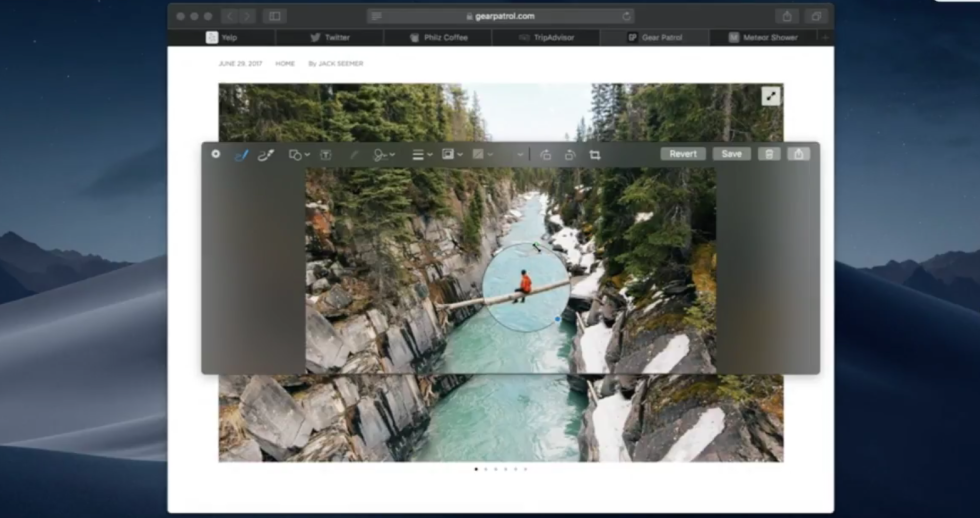
Task: Click the gearpatrol.com address field
Action: point(501,16)
